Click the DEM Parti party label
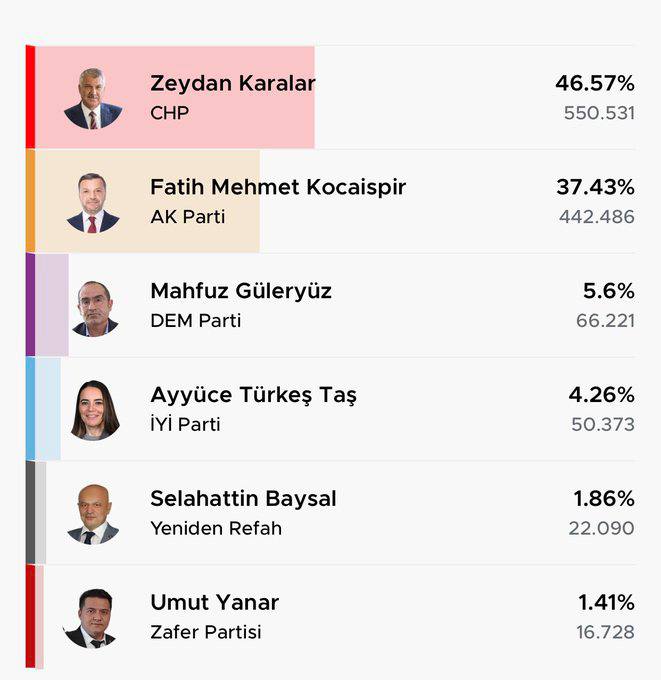The image size is (661, 680). (x=196, y=321)
